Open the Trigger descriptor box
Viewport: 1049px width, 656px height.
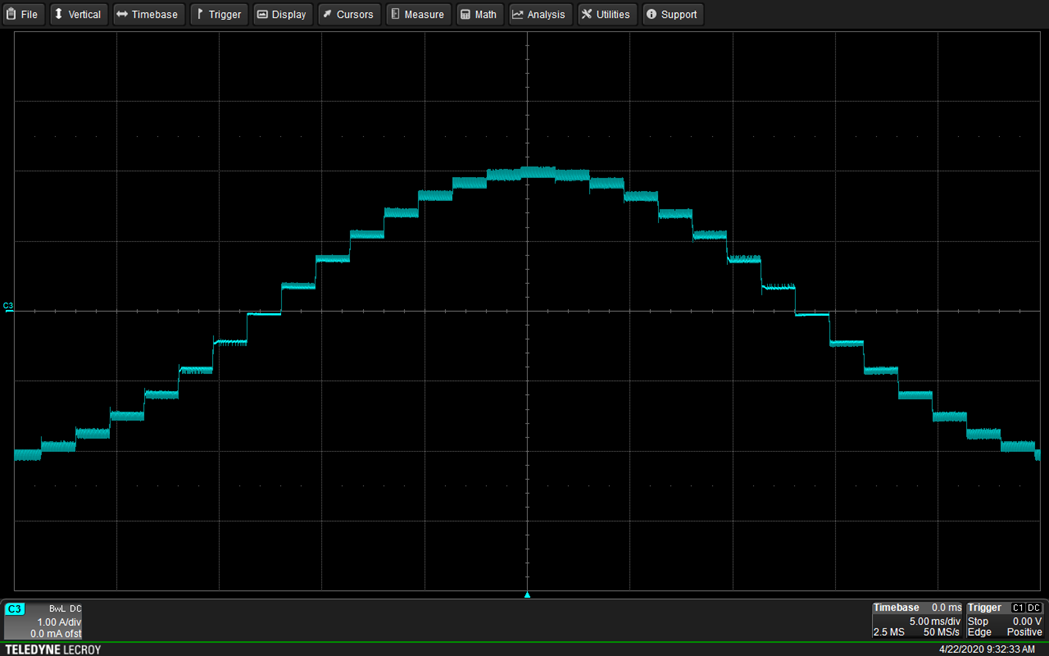1004,620
